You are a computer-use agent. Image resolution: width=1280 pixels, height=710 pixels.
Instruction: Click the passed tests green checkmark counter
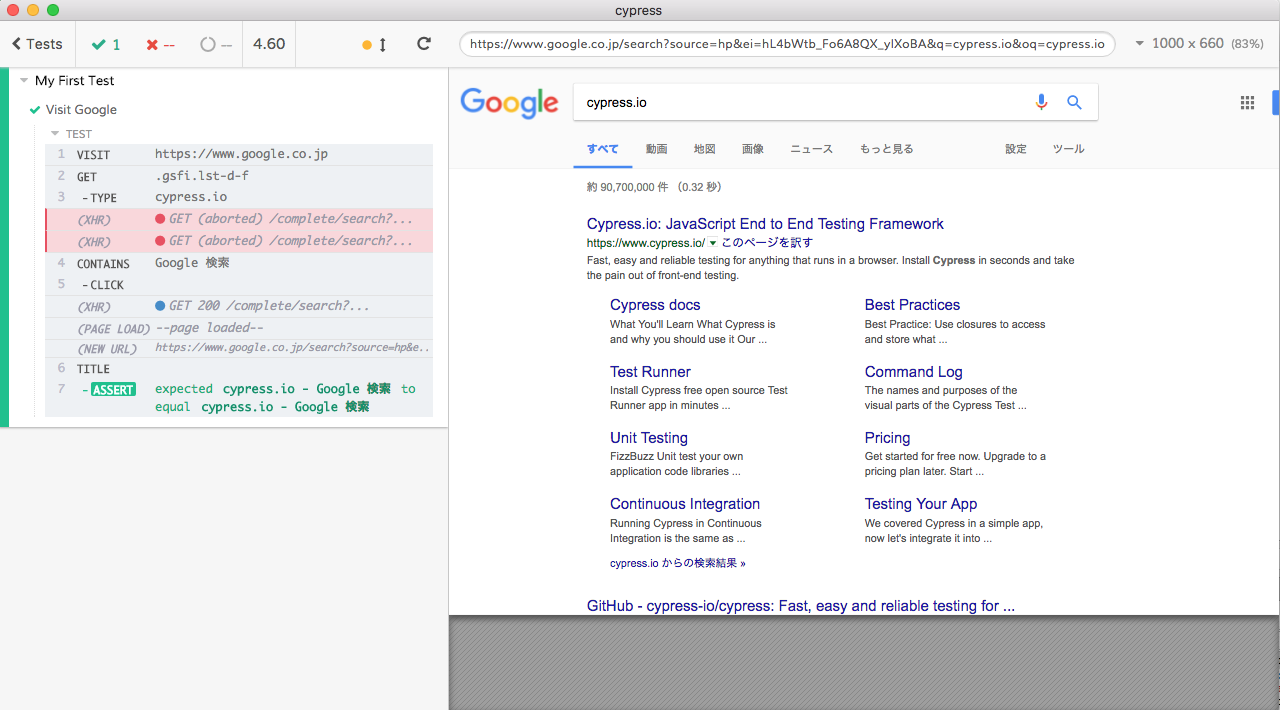(105, 44)
